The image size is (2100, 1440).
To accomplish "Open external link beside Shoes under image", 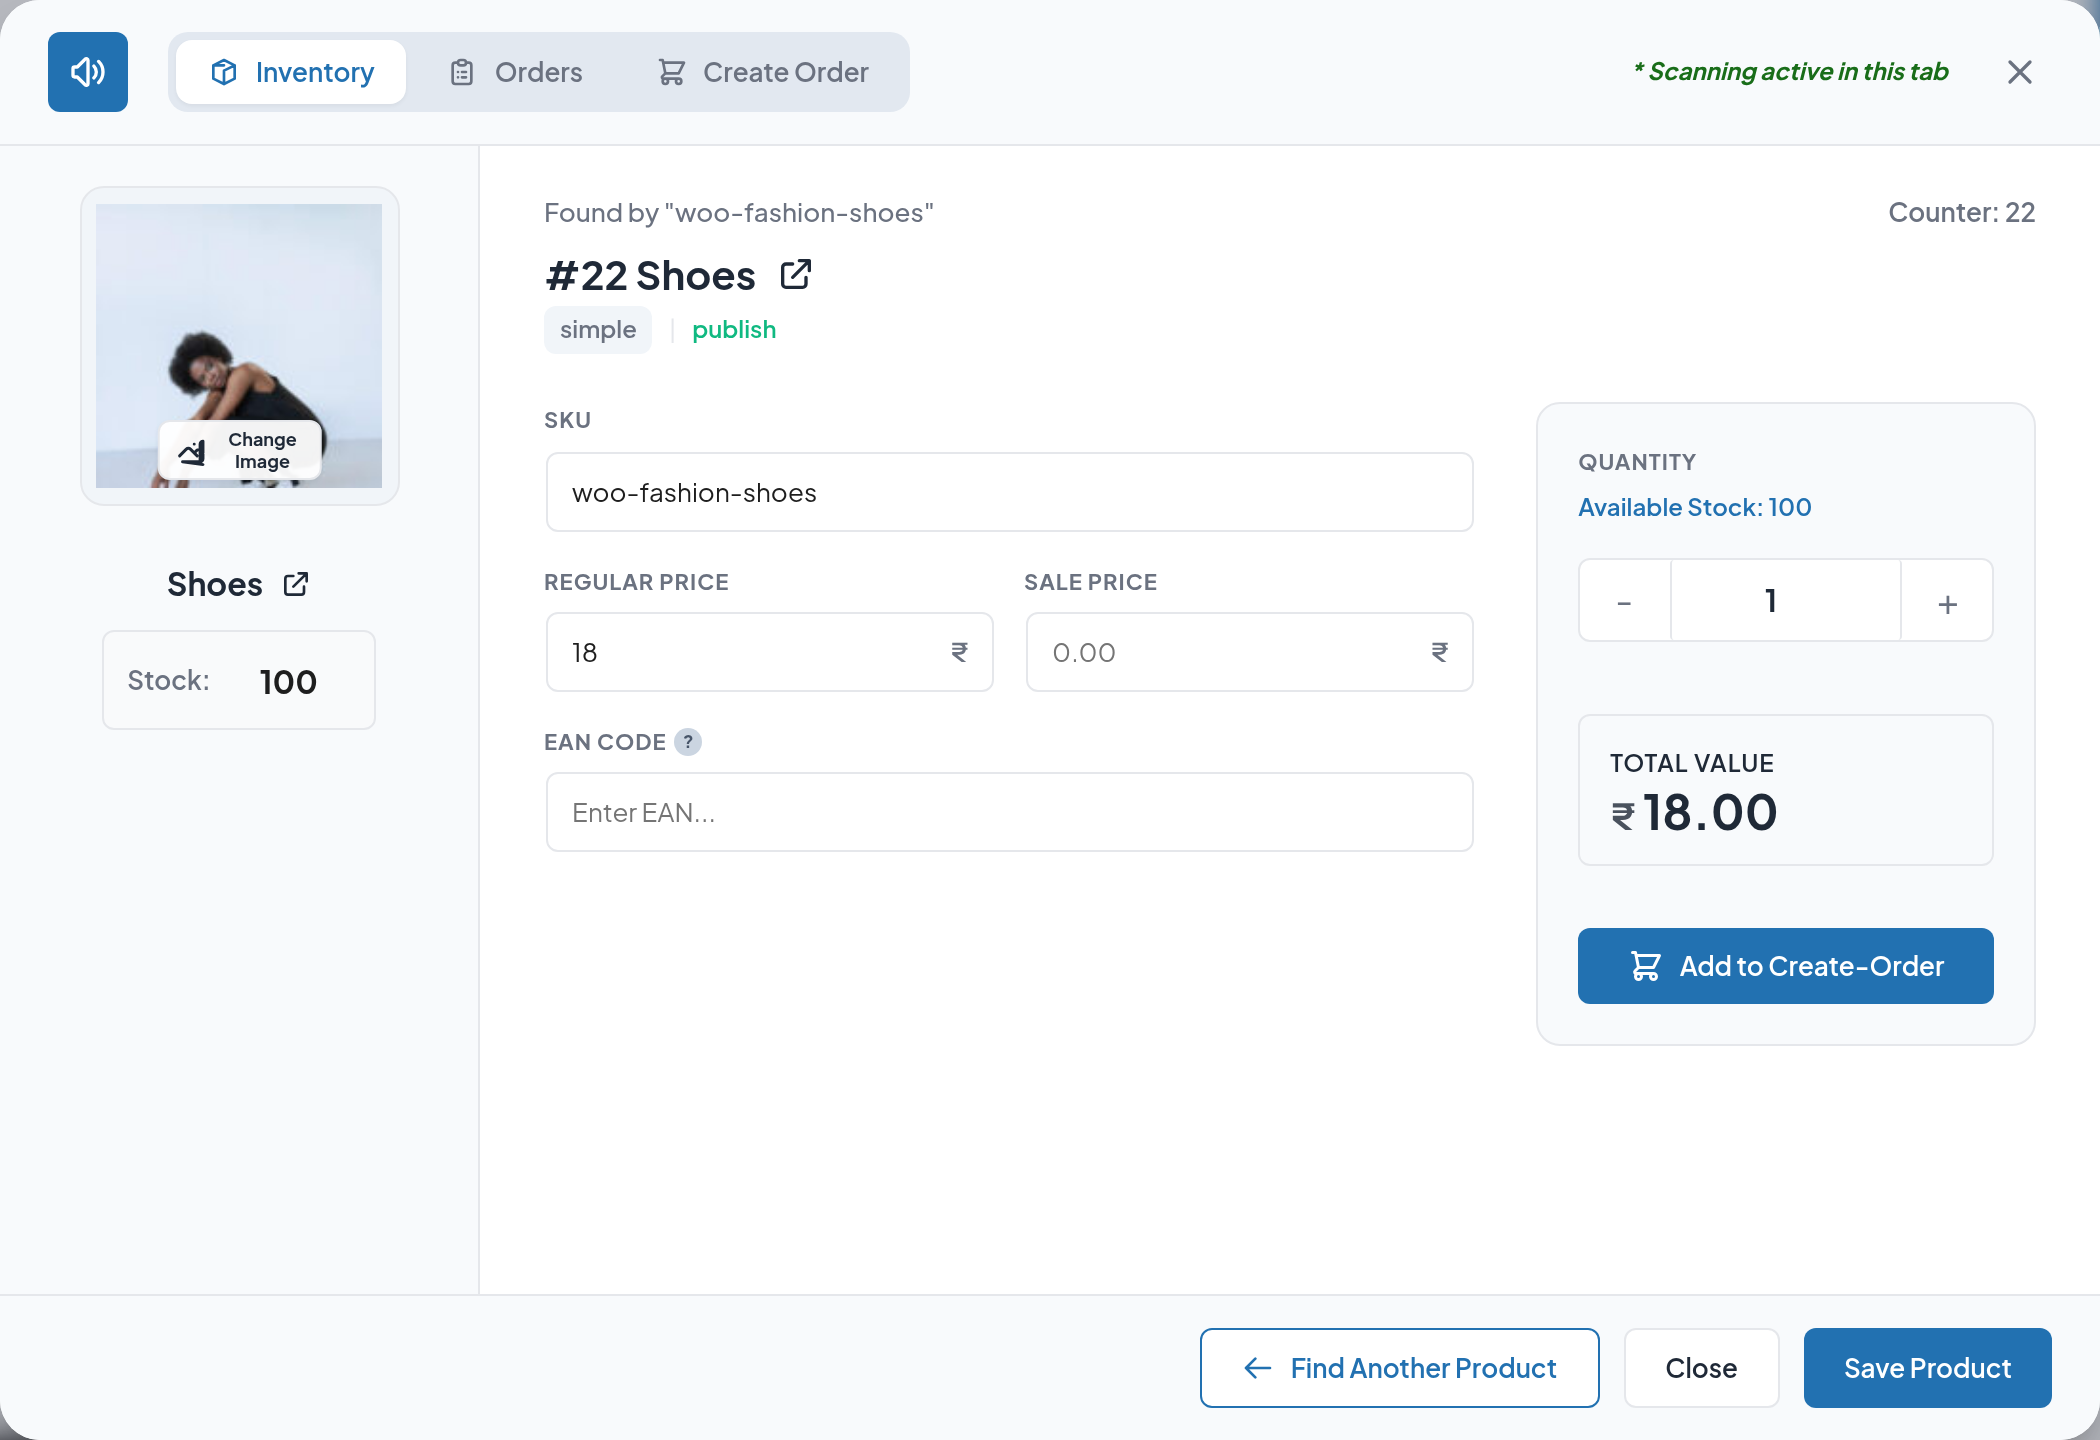I will coord(296,584).
